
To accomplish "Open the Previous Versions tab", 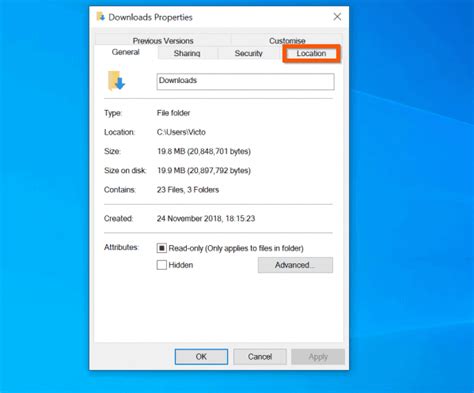I will tap(163, 41).
